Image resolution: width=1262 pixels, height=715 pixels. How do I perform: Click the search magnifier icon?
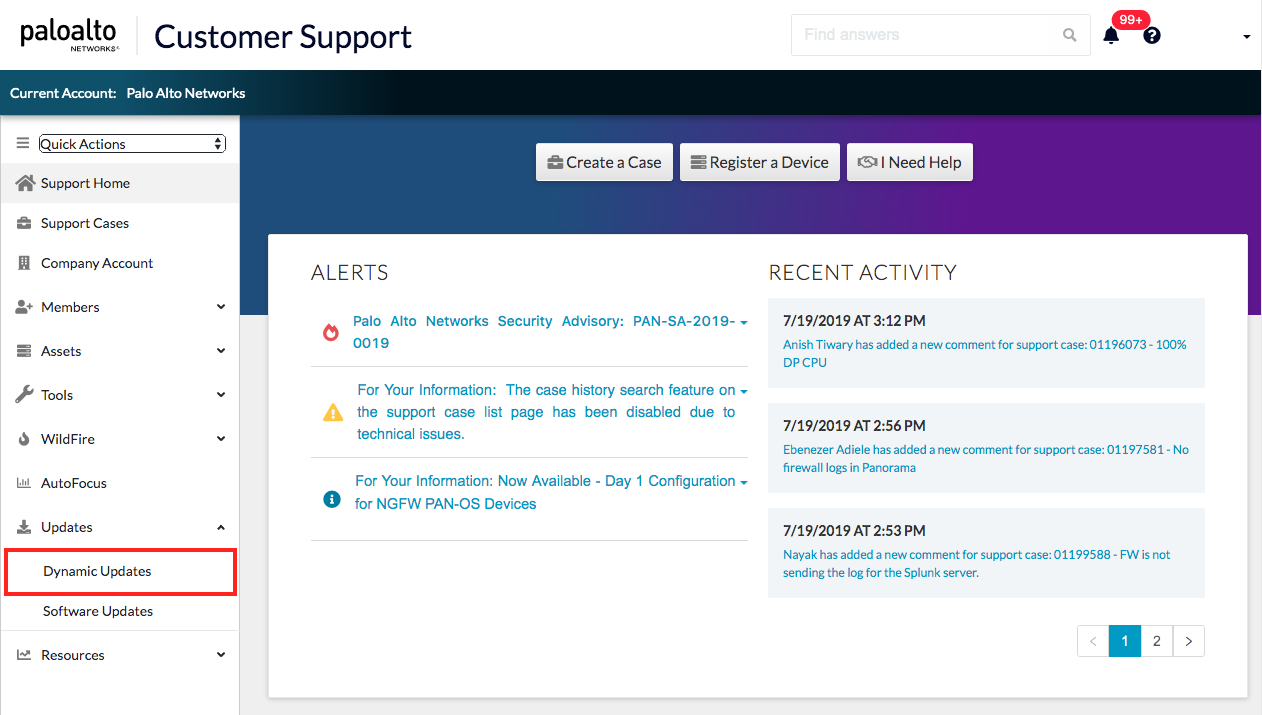click(1070, 35)
